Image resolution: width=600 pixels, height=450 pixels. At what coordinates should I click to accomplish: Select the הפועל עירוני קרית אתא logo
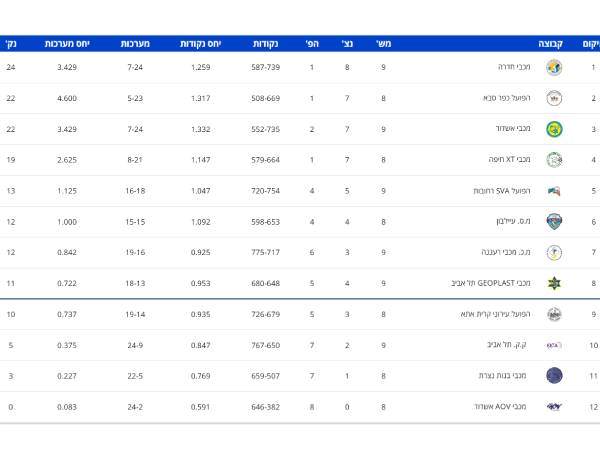pos(554,314)
